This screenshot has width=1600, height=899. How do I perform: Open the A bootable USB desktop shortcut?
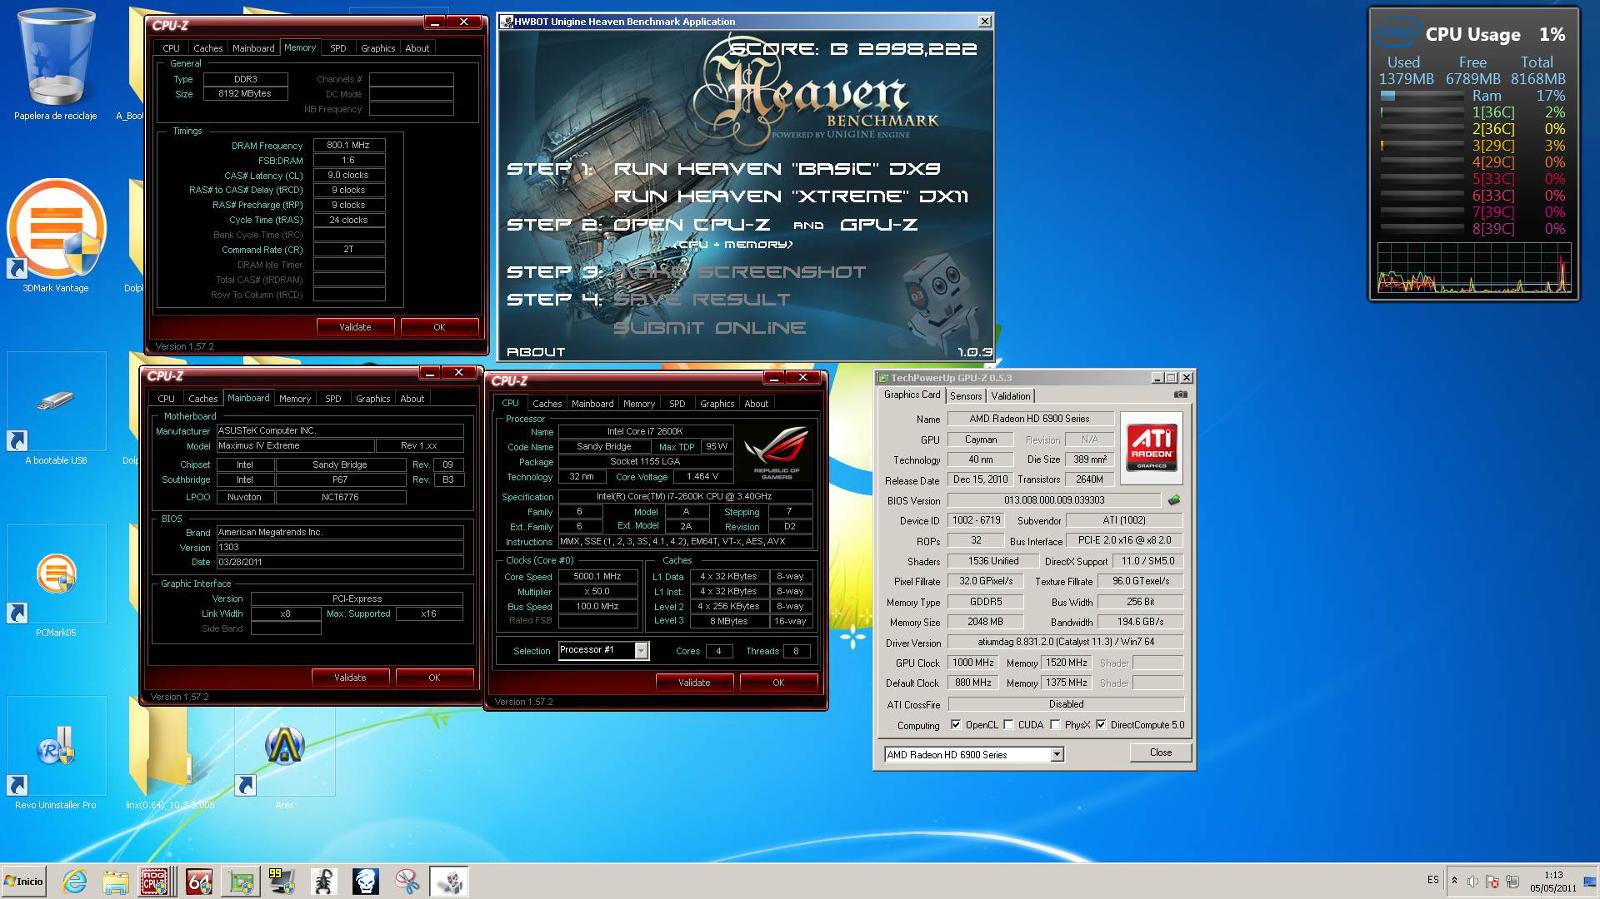pos(56,410)
